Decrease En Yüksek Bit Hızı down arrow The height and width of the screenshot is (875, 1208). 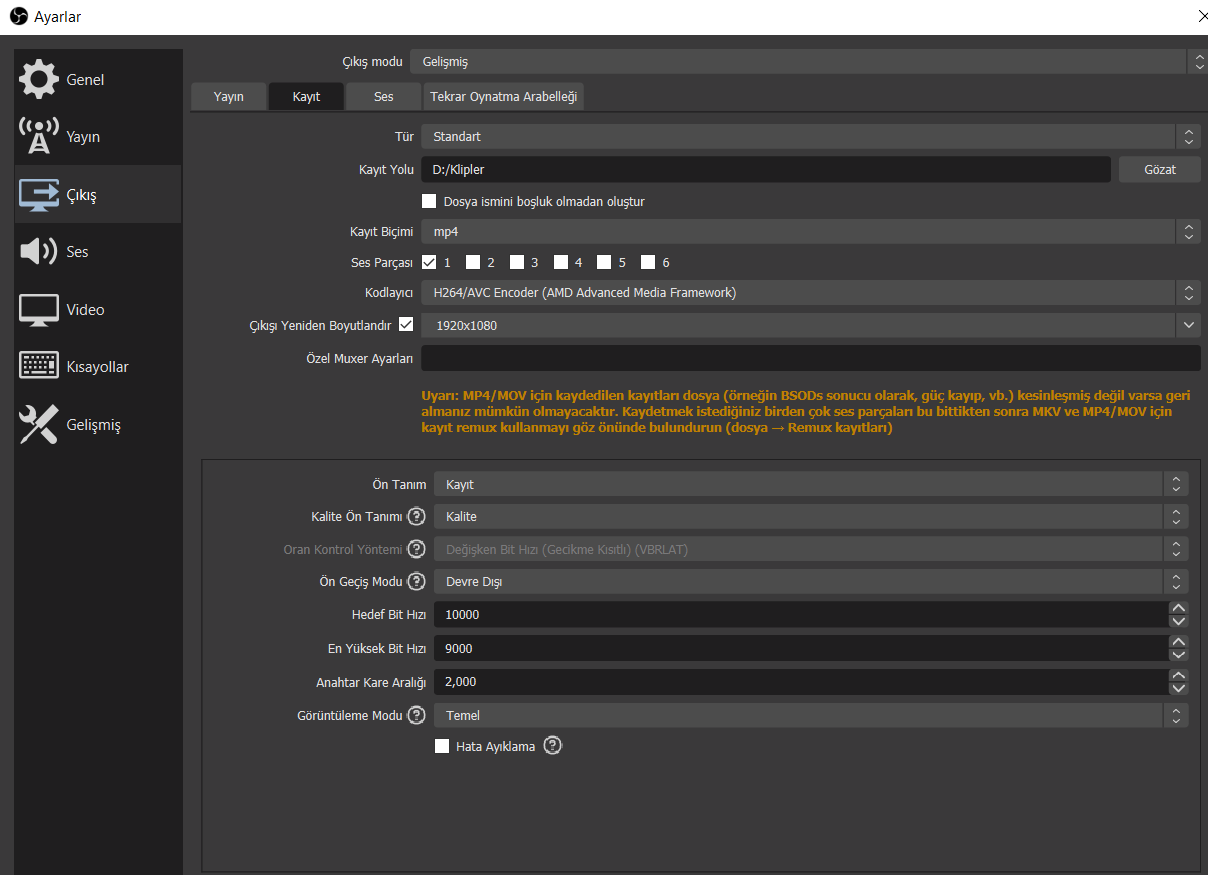click(1179, 655)
